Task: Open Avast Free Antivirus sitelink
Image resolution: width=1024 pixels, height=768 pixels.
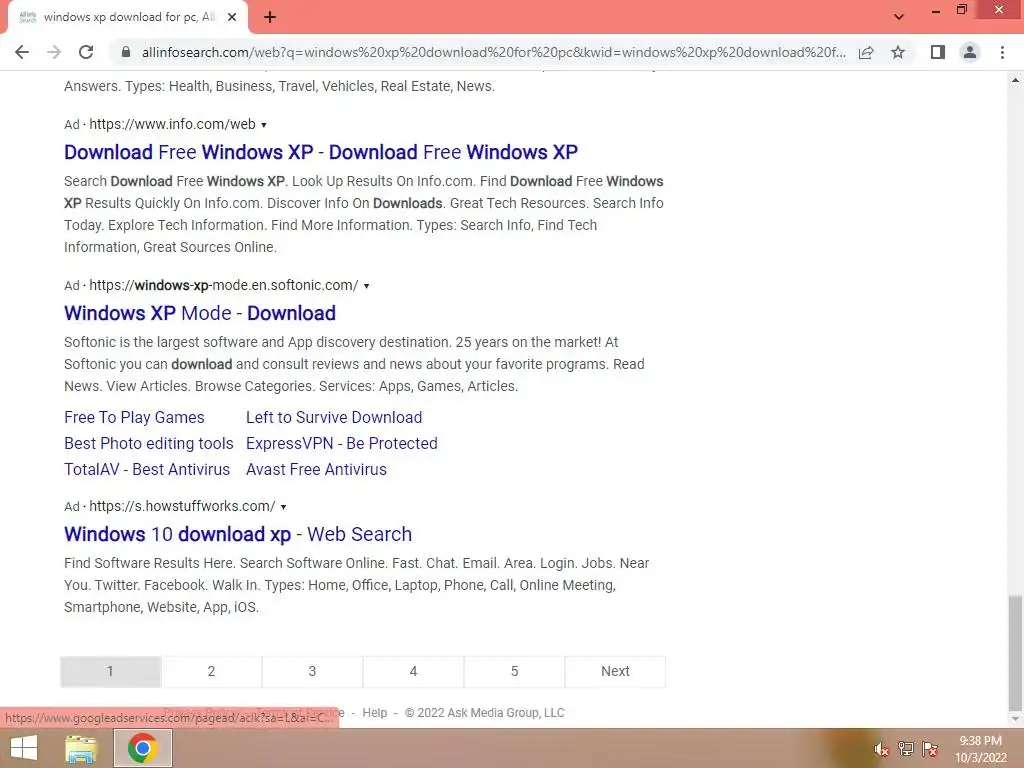Action: (x=316, y=470)
